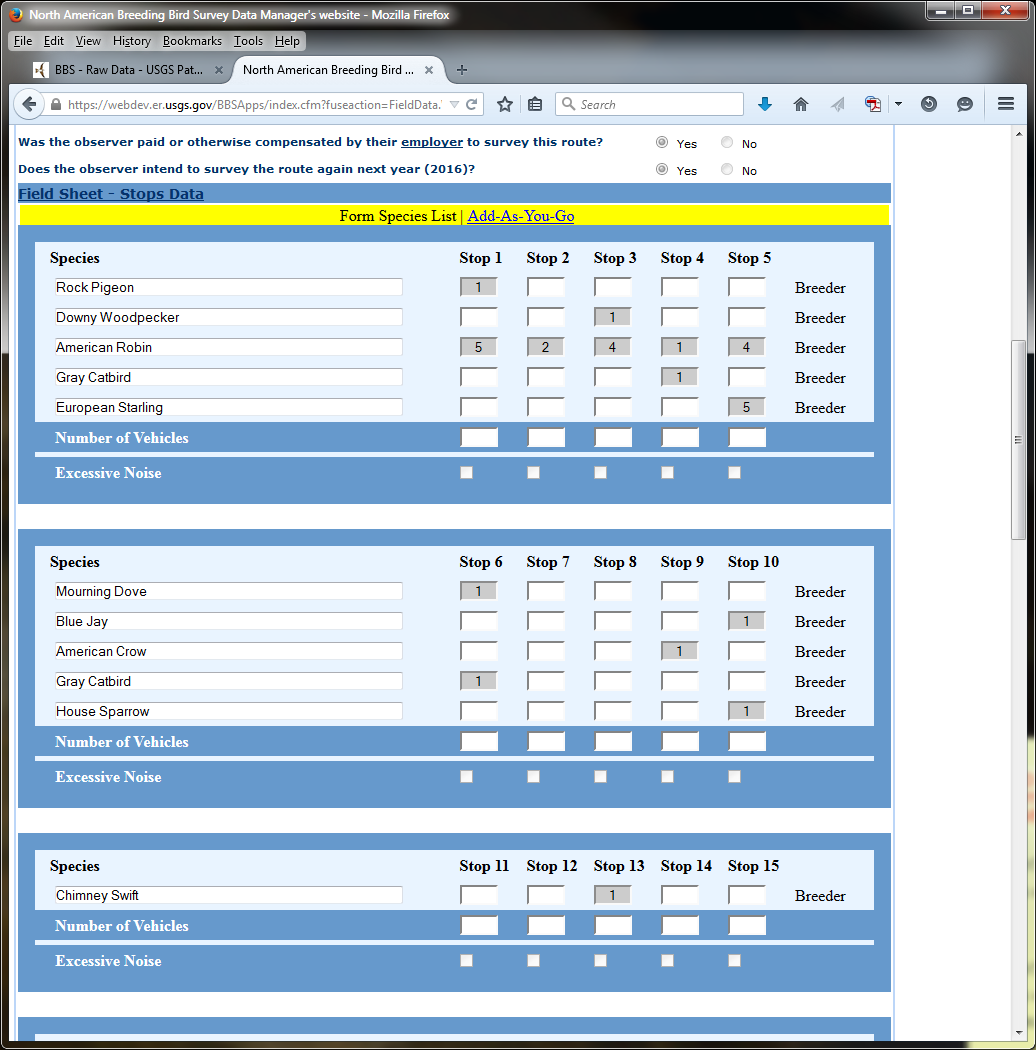Check Excessive Noise for Stop 1
This screenshot has width=1036, height=1050.
[x=467, y=473]
